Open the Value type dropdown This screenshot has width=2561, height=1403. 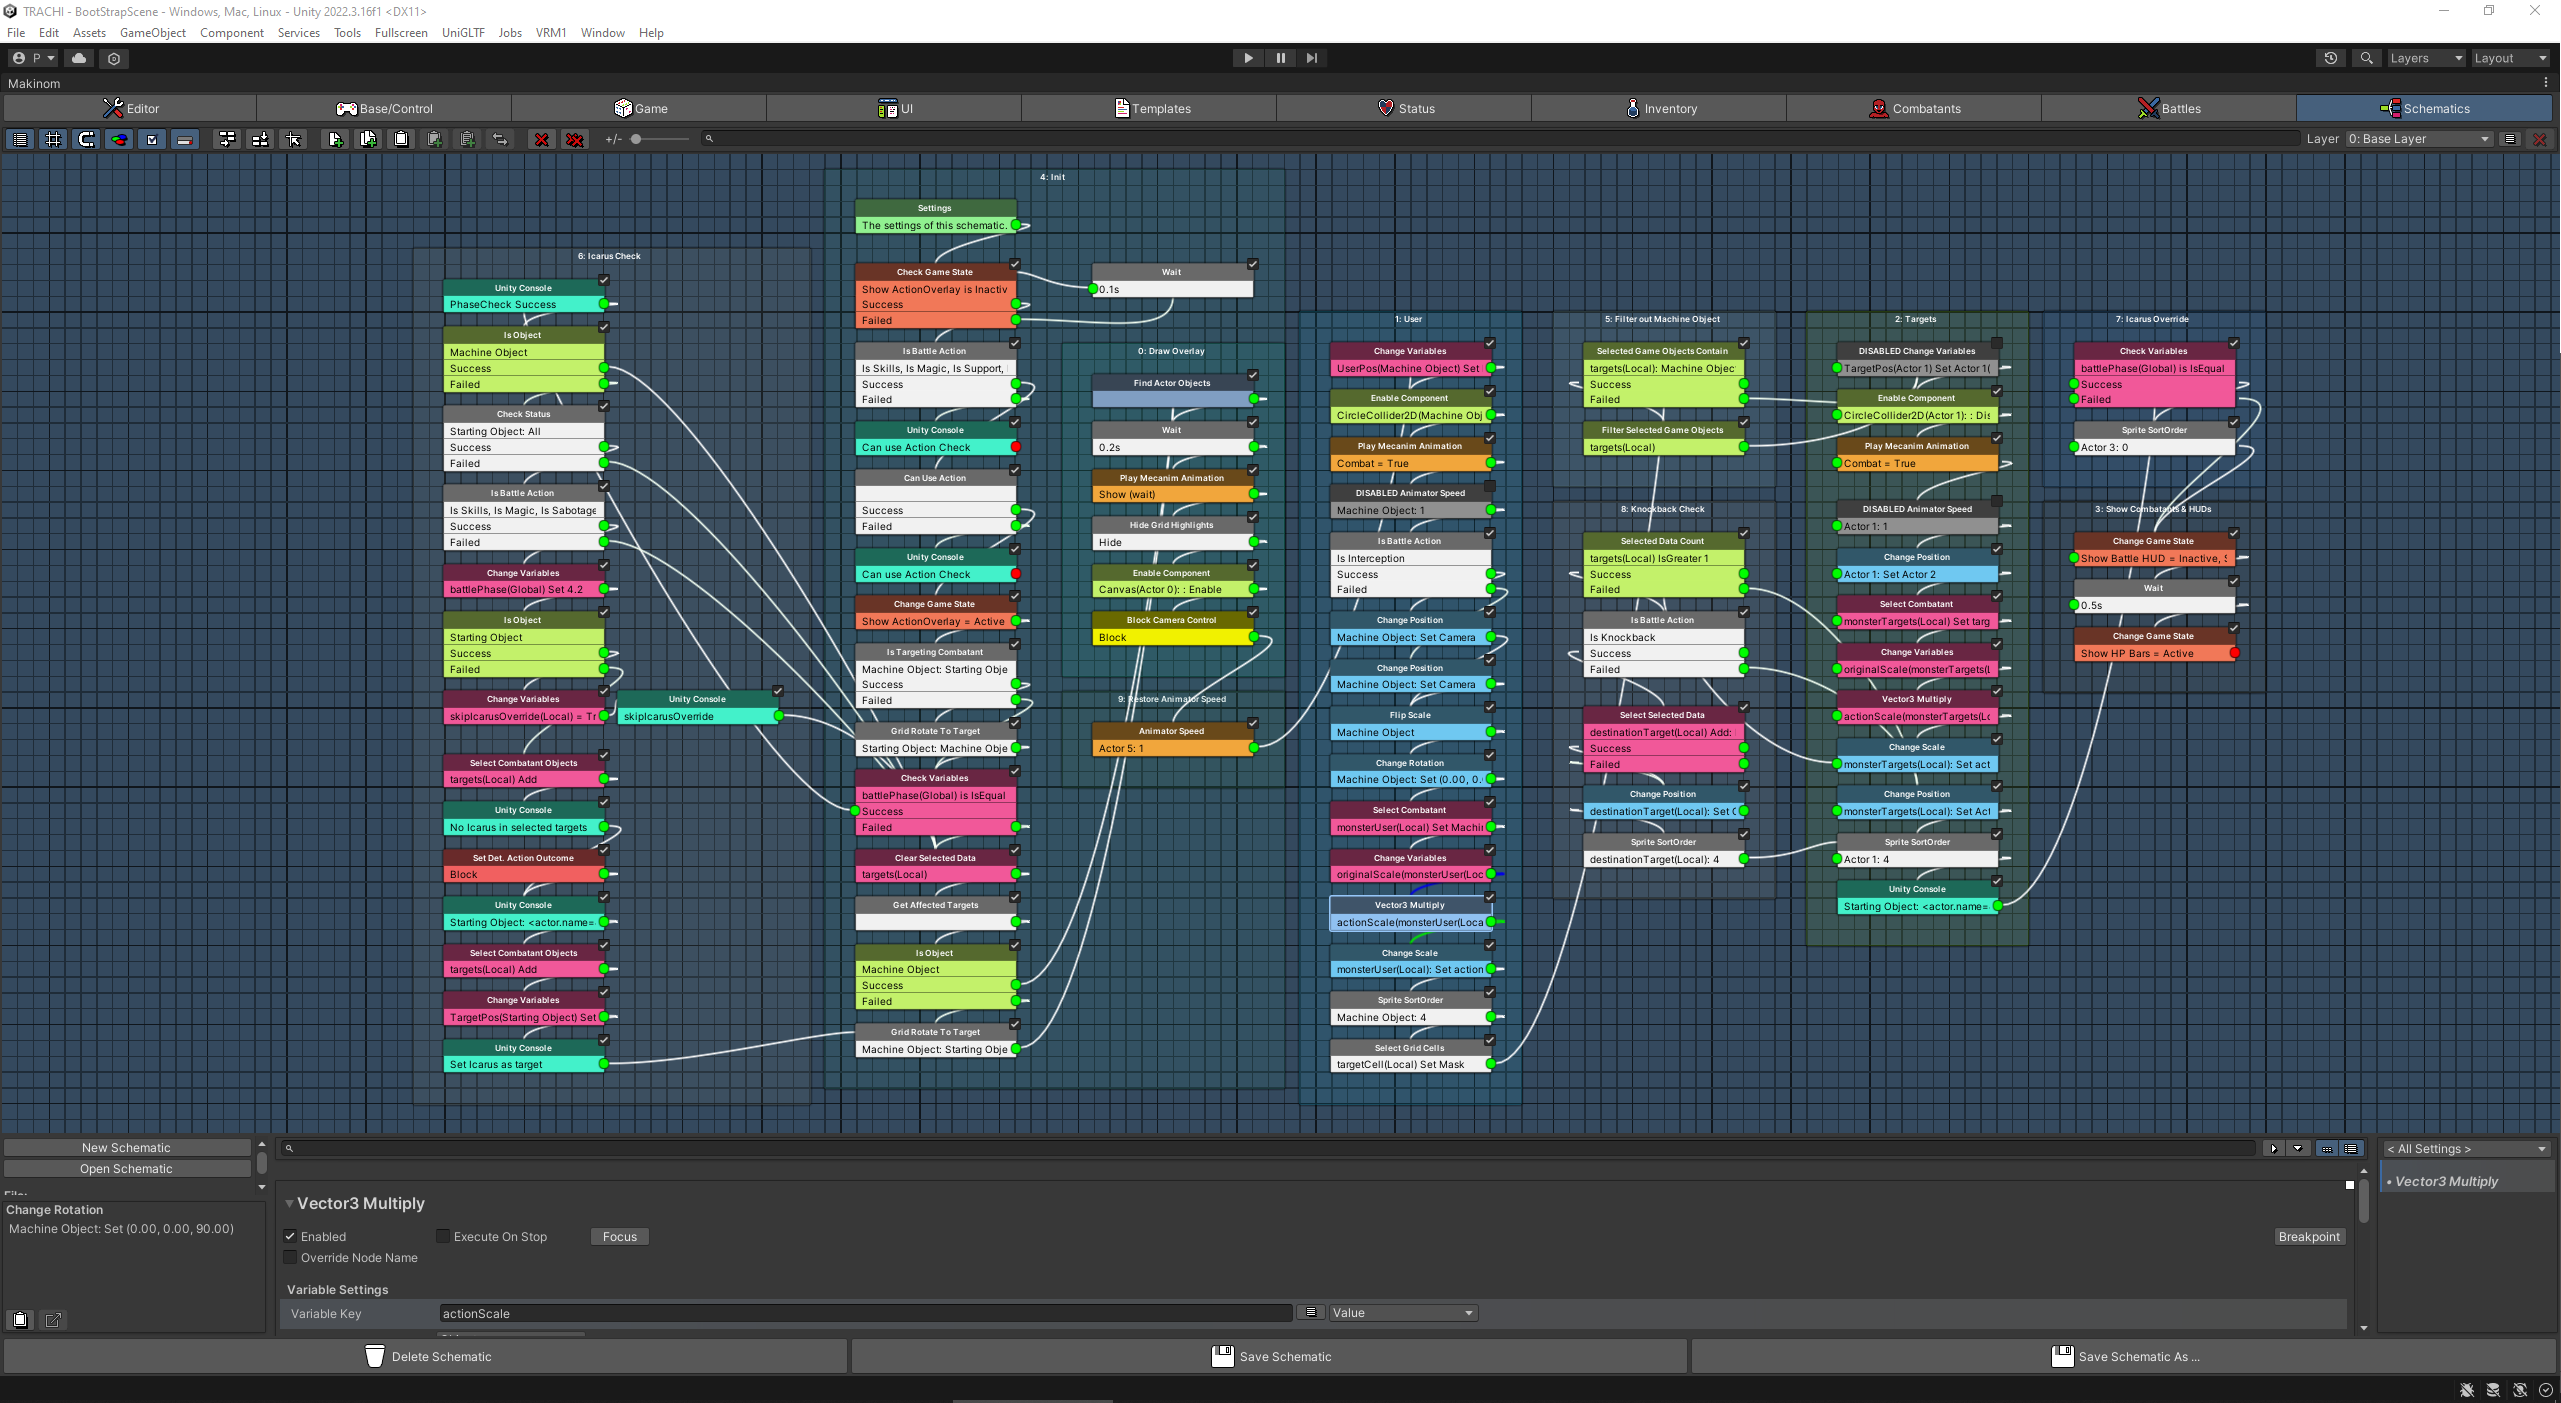point(1402,1313)
